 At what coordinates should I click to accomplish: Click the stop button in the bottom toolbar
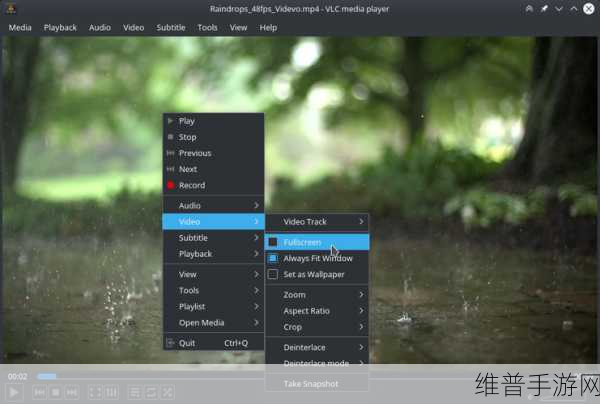tap(55, 392)
